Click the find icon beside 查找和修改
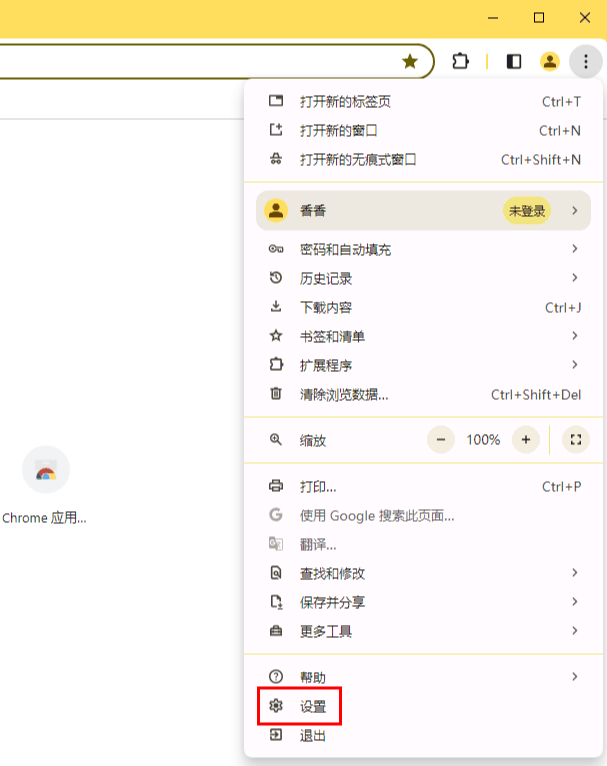 pos(276,573)
